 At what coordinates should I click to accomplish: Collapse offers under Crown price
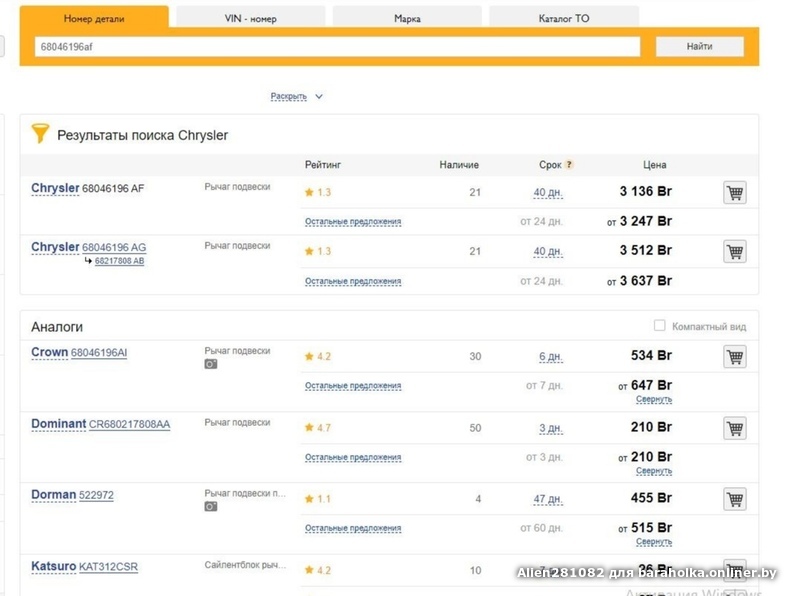[654, 399]
